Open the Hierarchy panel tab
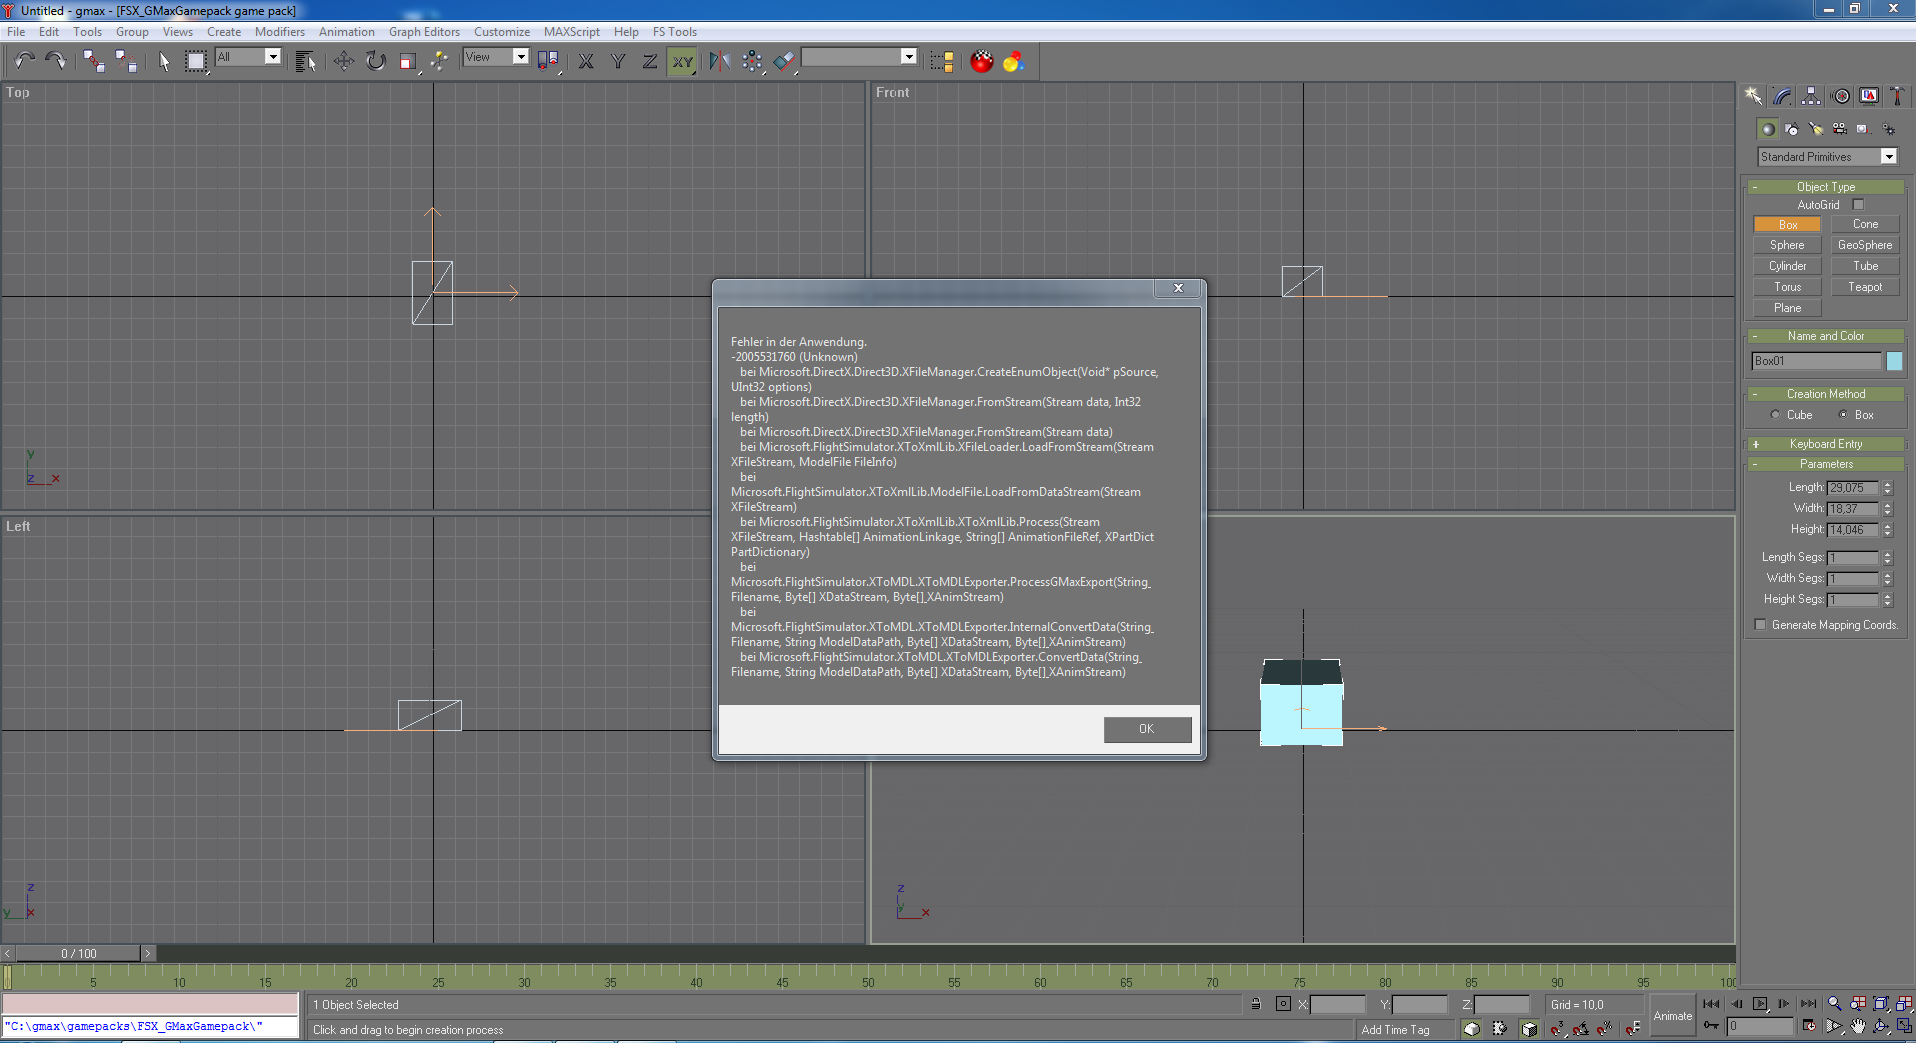The image size is (1916, 1043). pos(1811,96)
